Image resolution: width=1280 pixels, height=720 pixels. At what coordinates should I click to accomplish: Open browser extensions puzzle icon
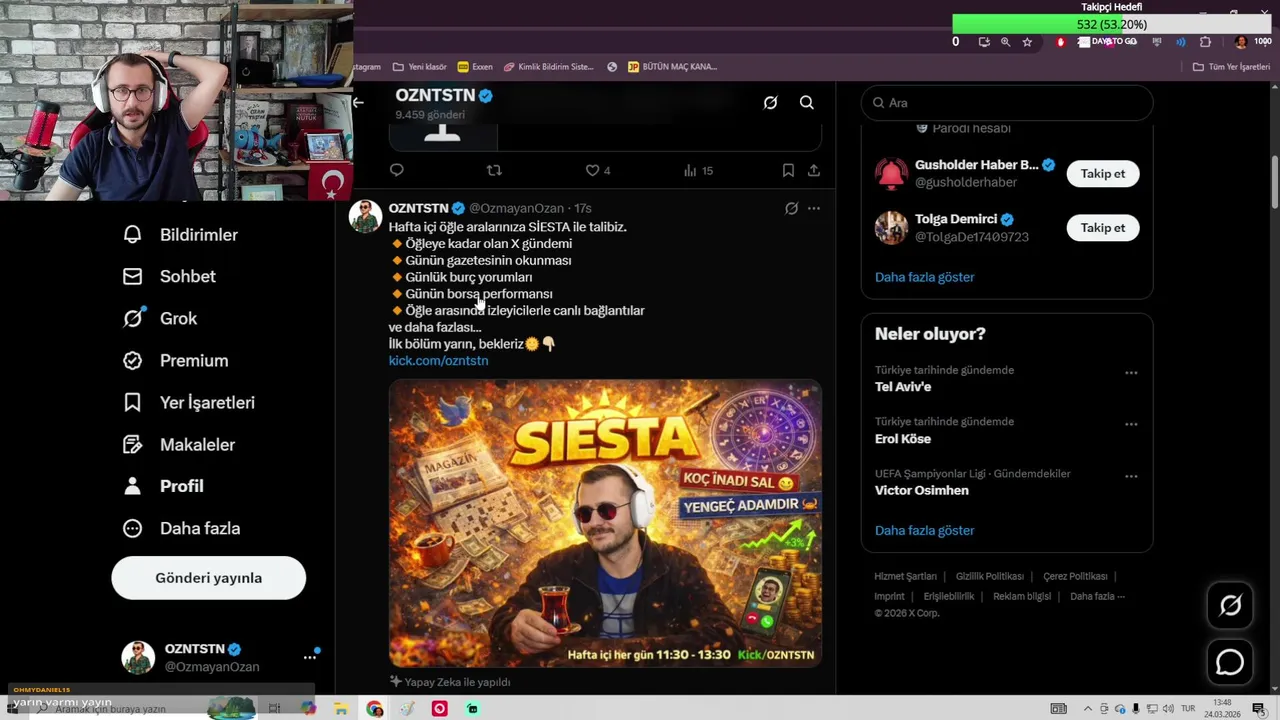(1205, 42)
